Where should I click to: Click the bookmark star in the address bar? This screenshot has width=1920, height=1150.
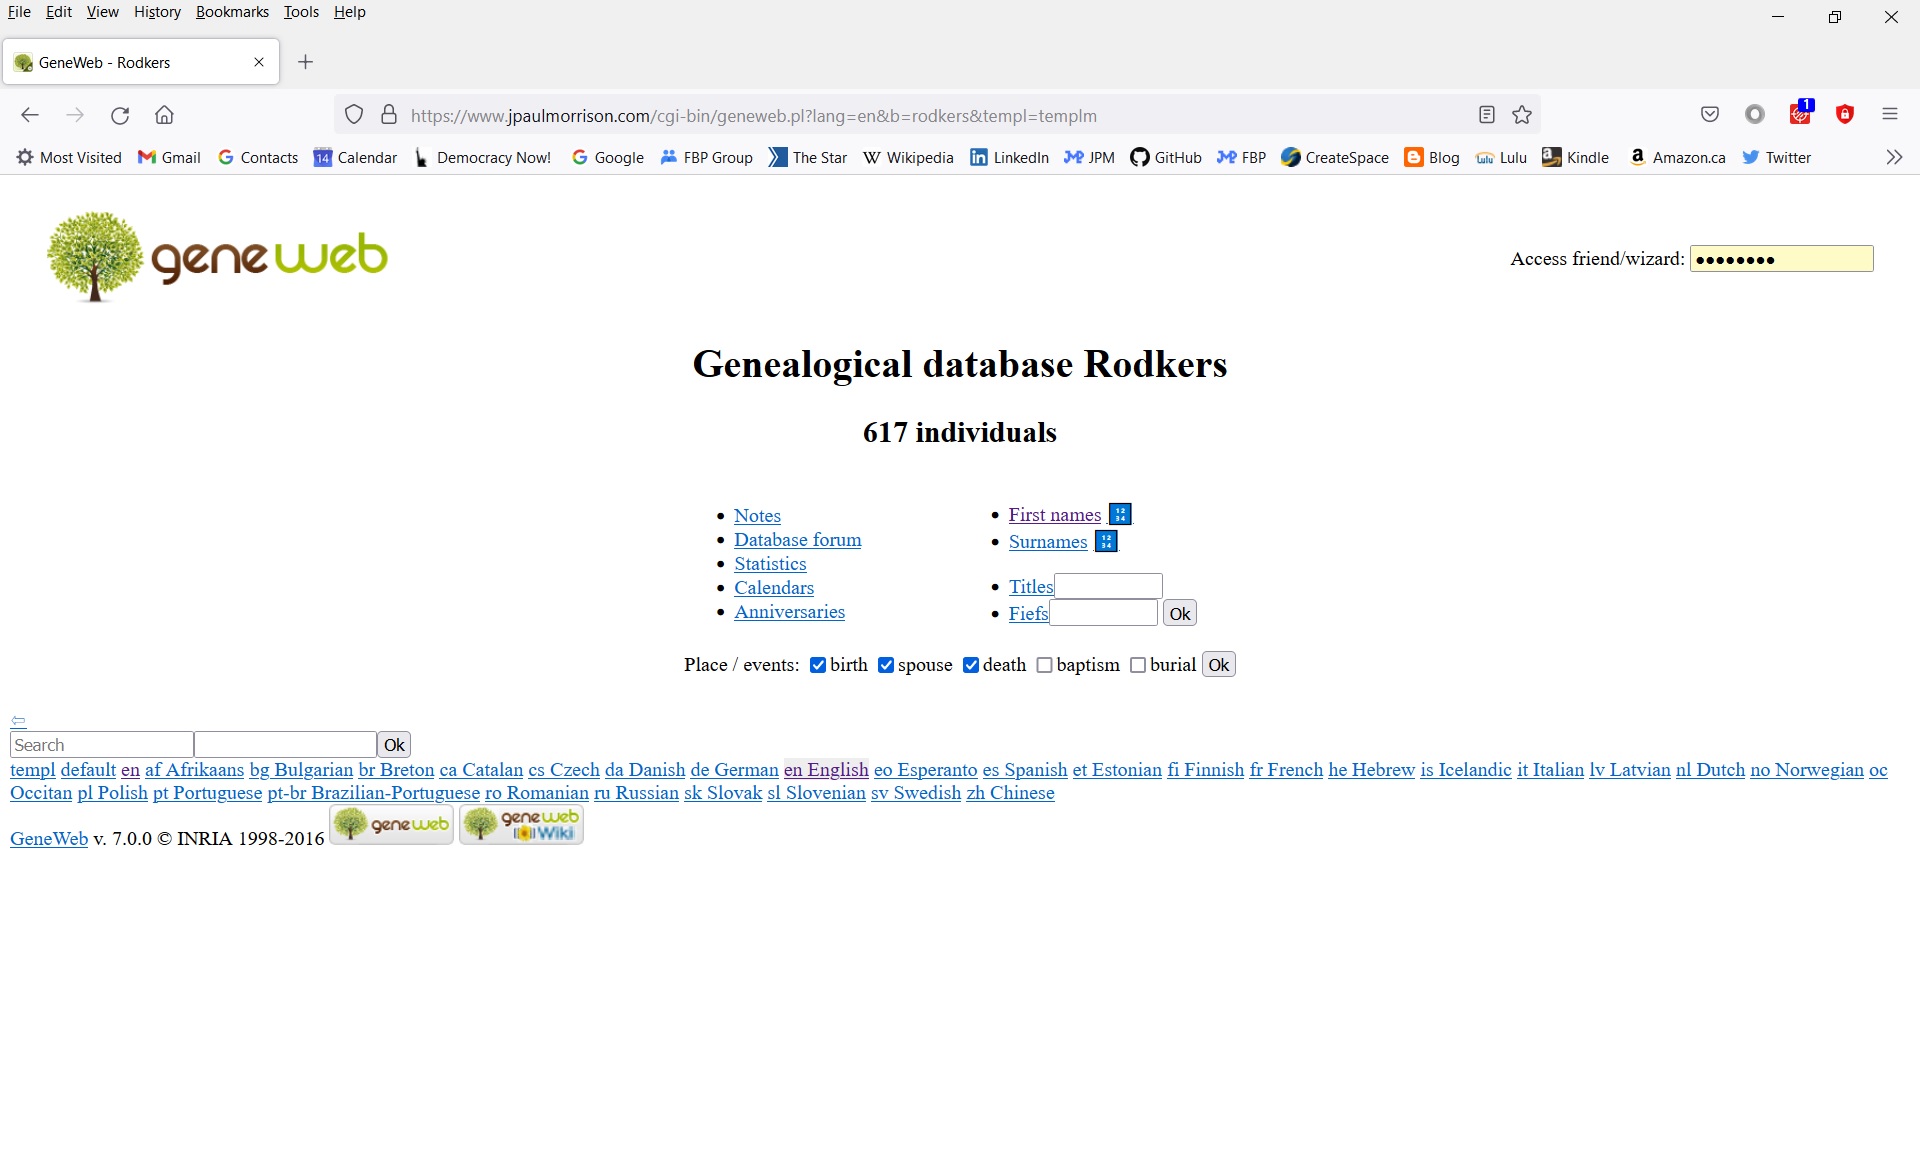point(1521,115)
